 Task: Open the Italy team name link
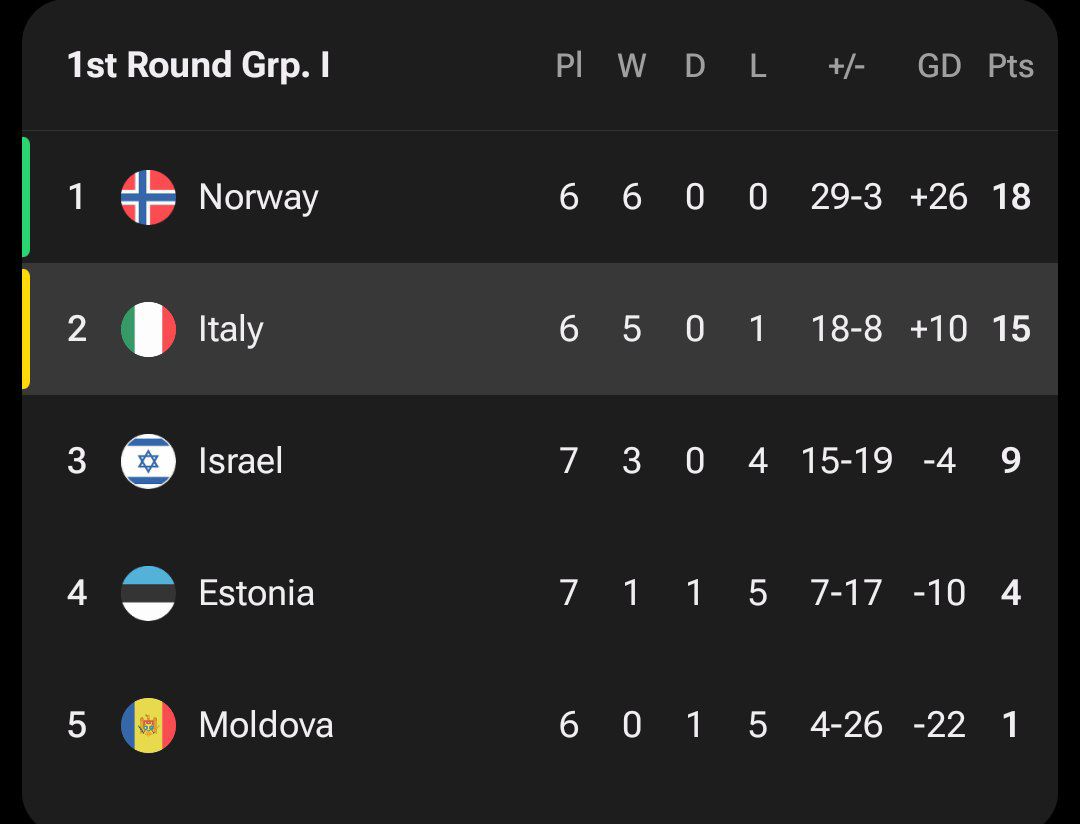[231, 329]
